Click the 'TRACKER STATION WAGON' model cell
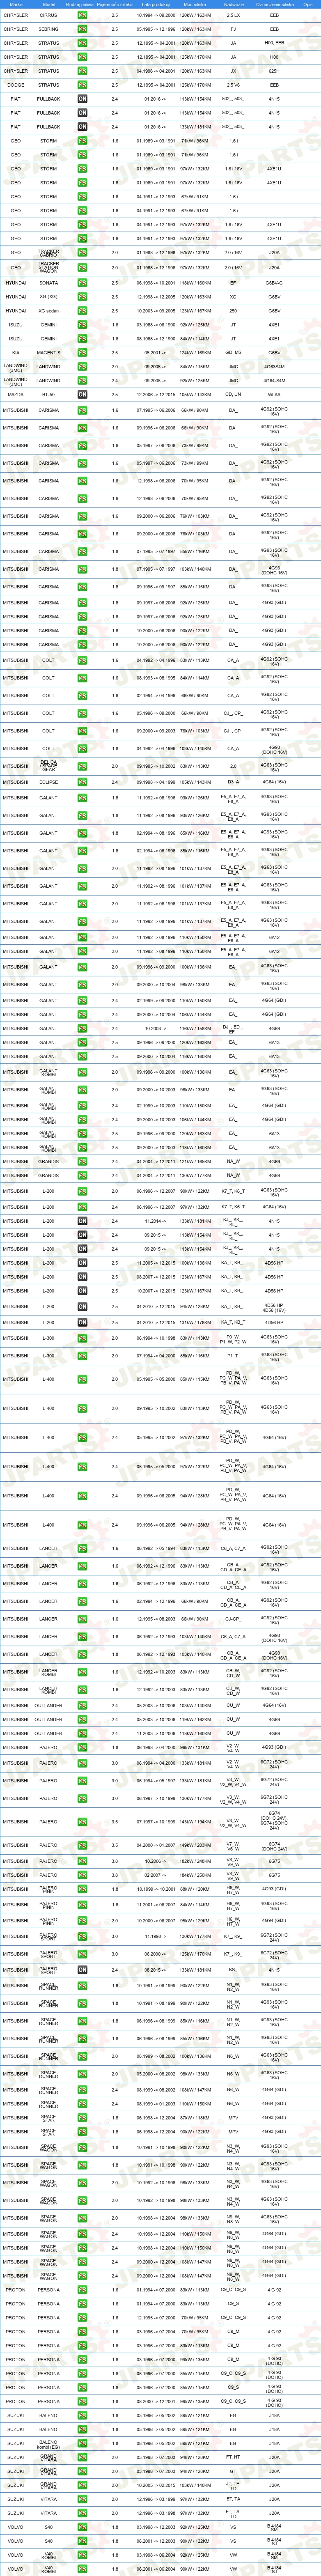321x2576 pixels. tap(48, 268)
